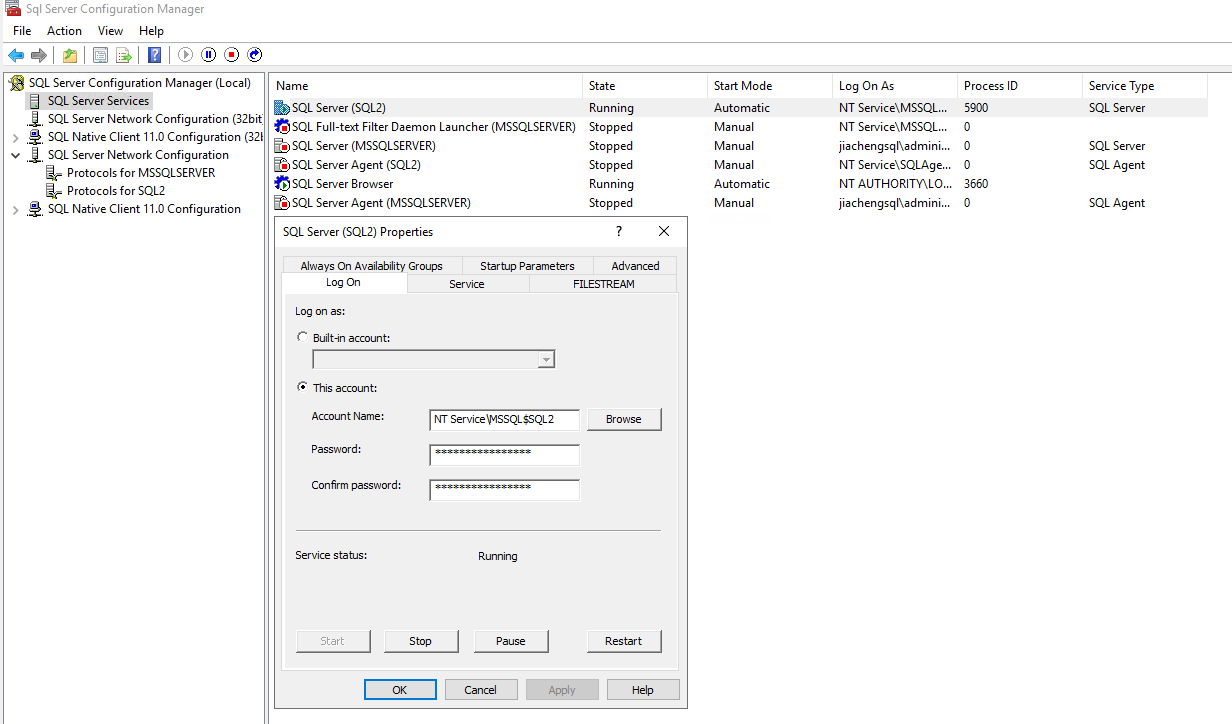The width and height of the screenshot is (1232, 724).
Task: Open Help via the question mark icon
Action: coord(155,55)
